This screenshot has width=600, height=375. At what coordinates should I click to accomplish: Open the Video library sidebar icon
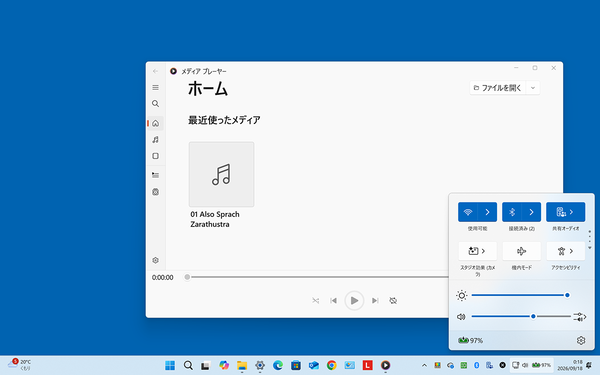(155, 156)
